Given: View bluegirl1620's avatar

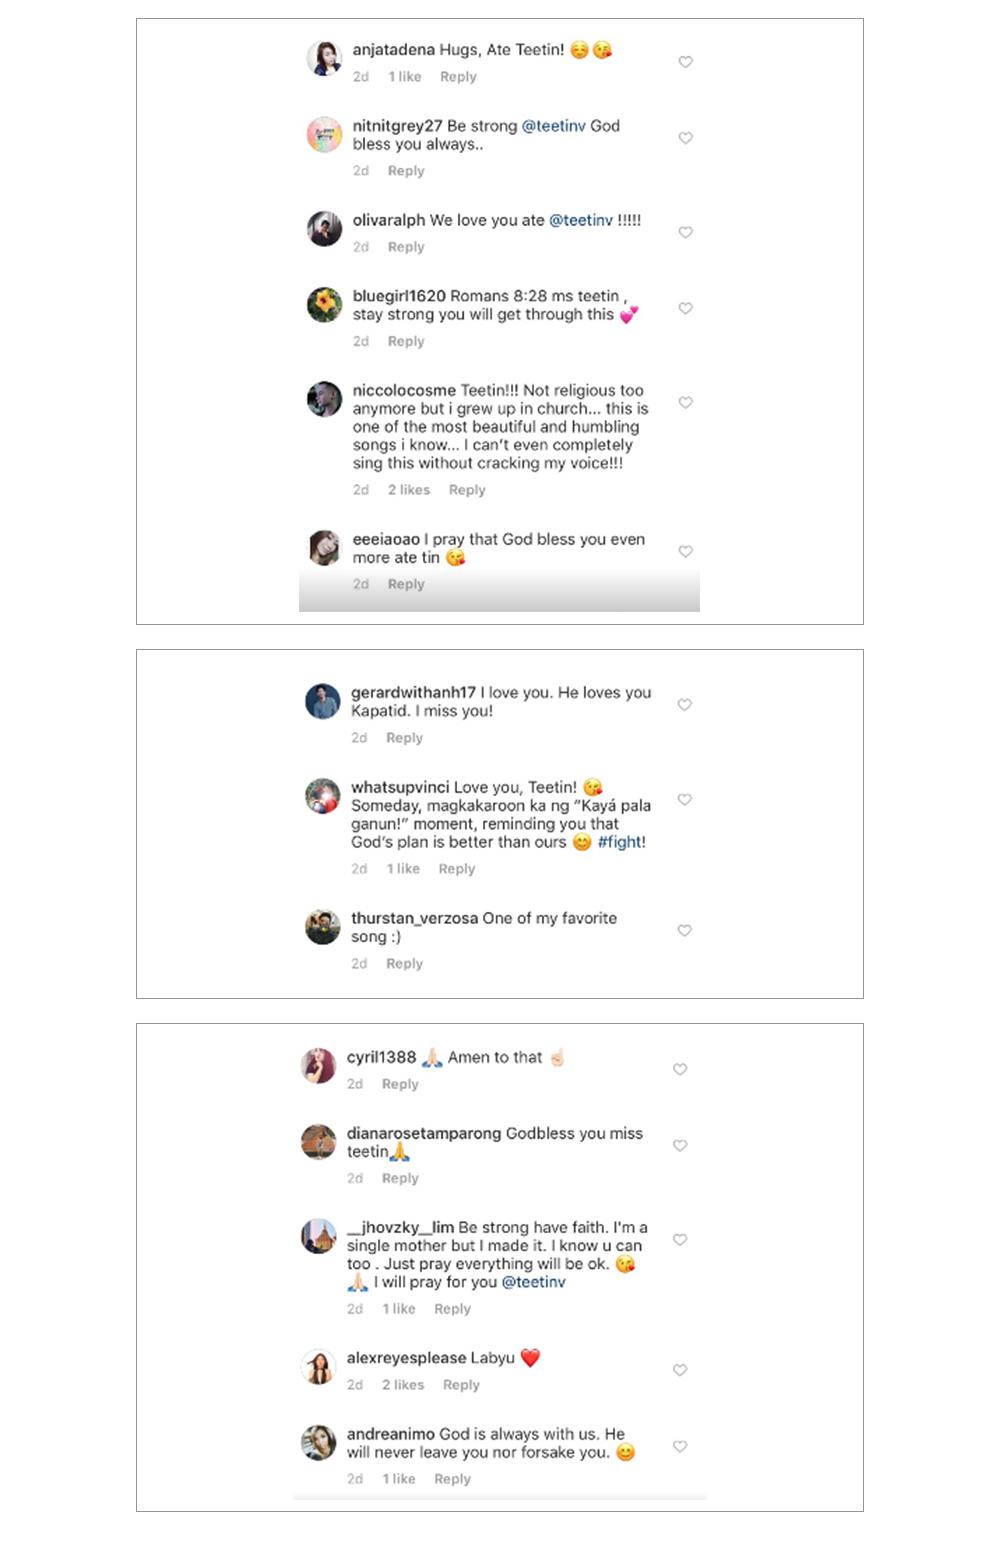Looking at the screenshot, I should click(x=324, y=305).
